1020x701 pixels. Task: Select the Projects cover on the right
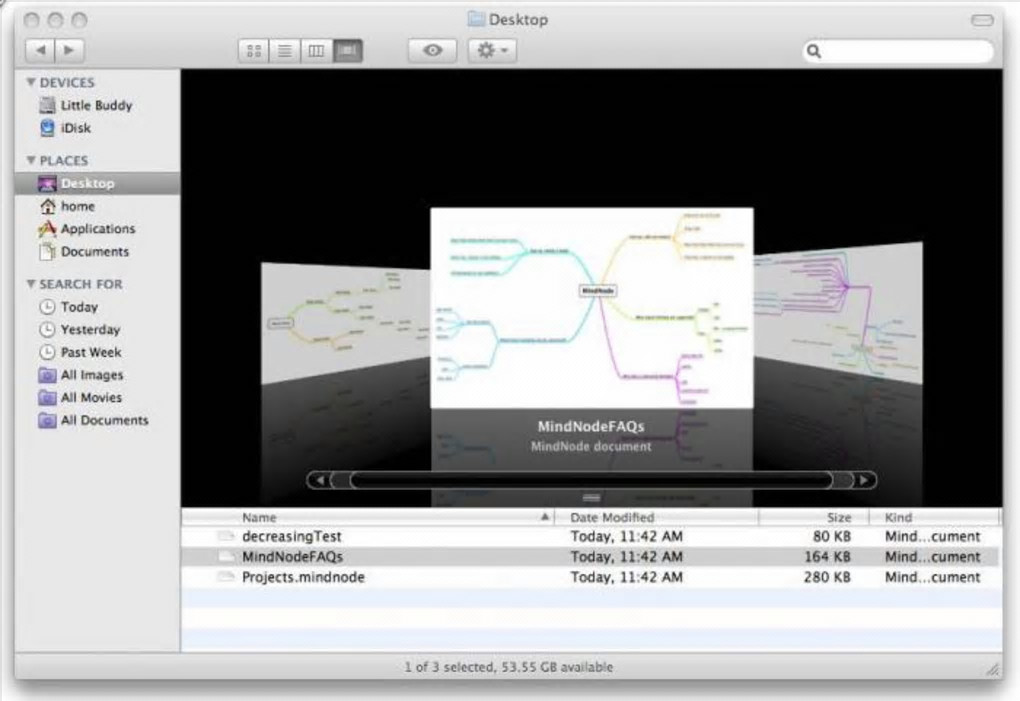click(x=838, y=313)
